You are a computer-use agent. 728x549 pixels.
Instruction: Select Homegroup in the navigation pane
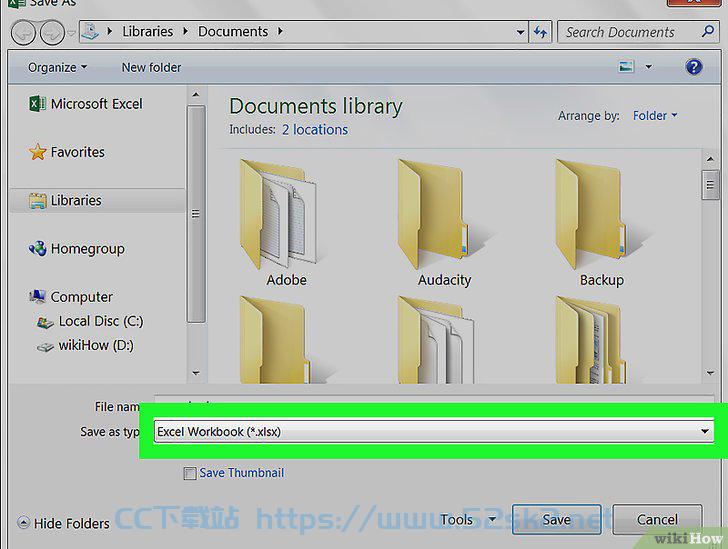88,249
